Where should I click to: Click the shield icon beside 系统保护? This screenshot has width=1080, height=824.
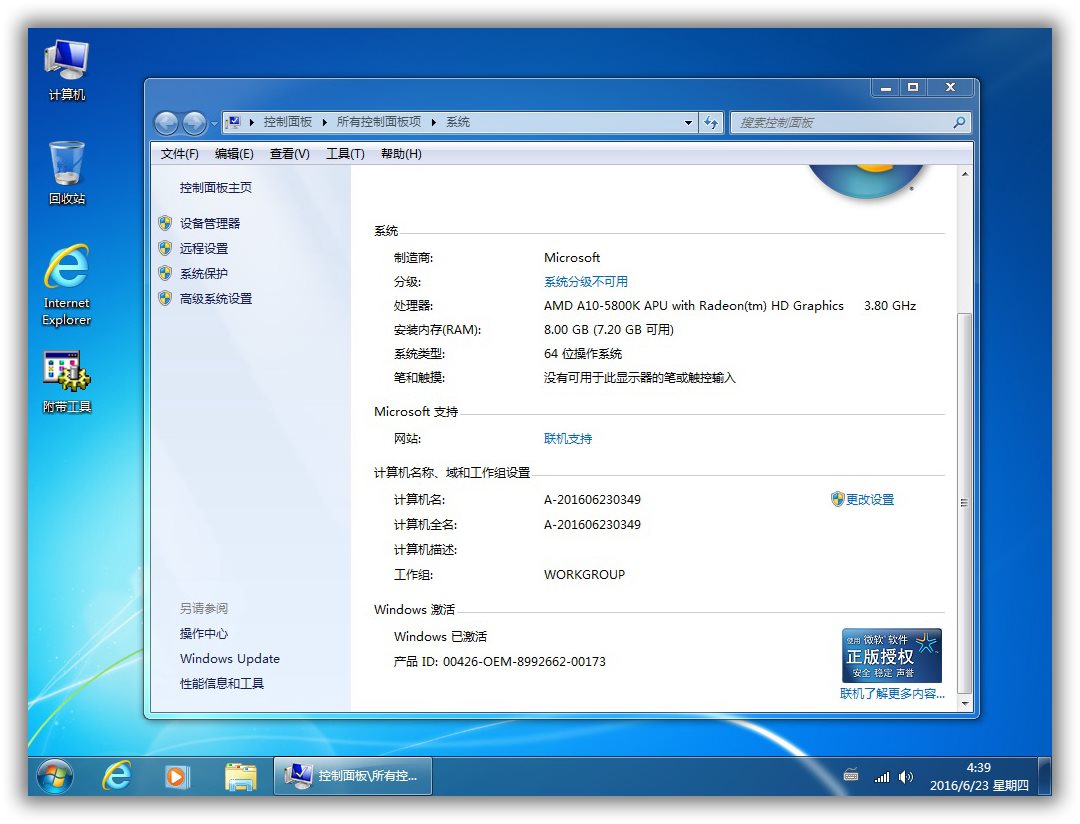click(165, 273)
